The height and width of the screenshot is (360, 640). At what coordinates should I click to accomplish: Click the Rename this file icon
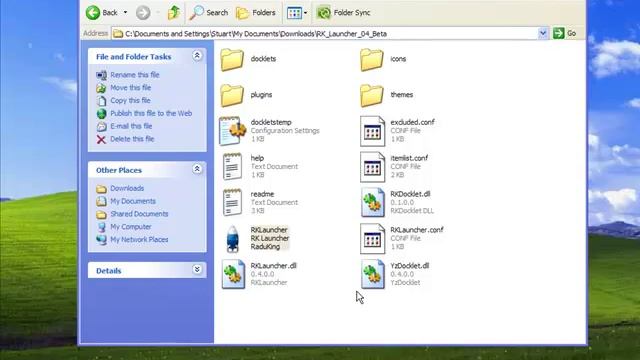click(101, 75)
